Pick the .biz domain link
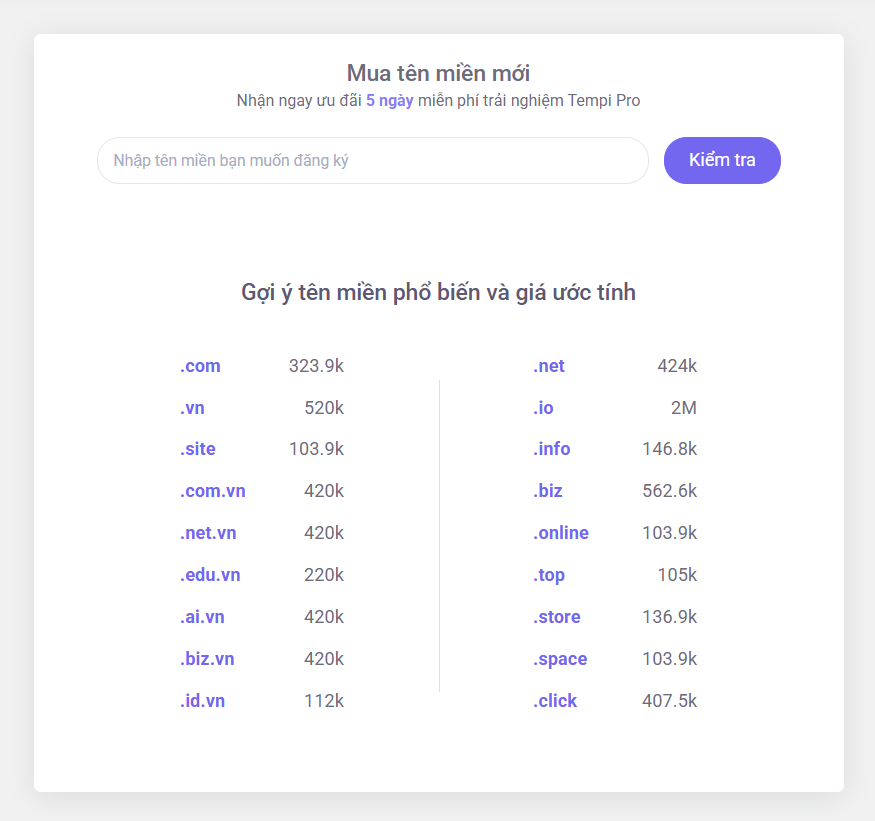875x821 pixels. pos(547,491)
